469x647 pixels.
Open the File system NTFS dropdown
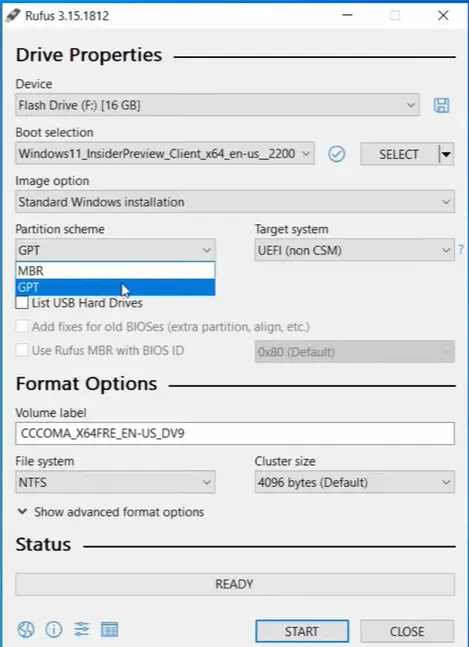coord(115,482)
